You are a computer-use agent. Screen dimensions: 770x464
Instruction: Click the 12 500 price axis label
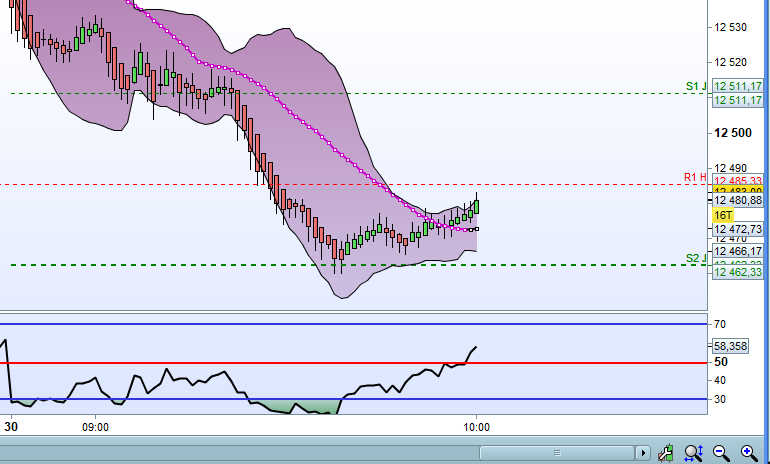[733, 133]
